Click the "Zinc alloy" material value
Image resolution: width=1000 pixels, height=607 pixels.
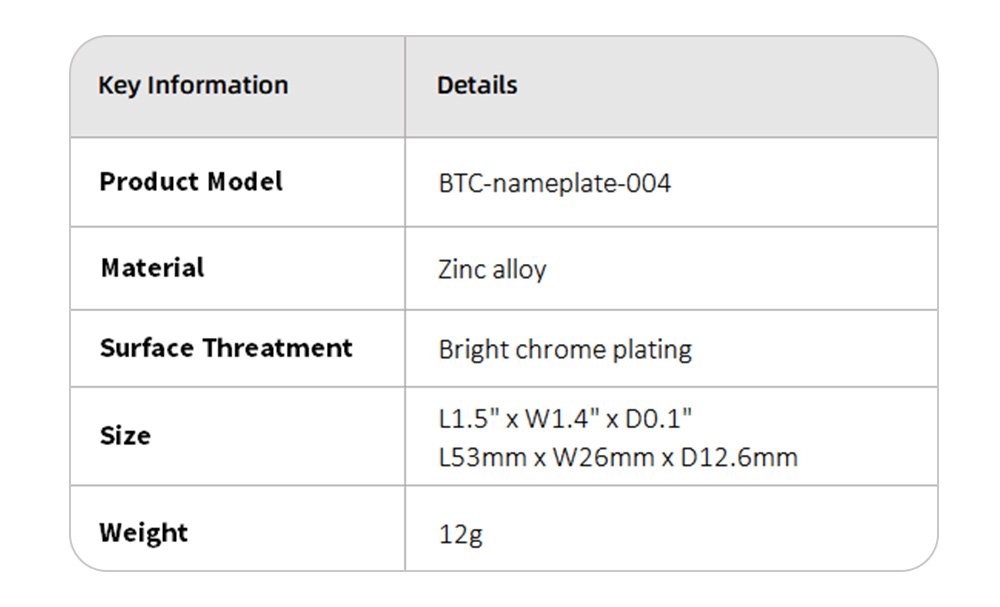(x=492, y=270)
